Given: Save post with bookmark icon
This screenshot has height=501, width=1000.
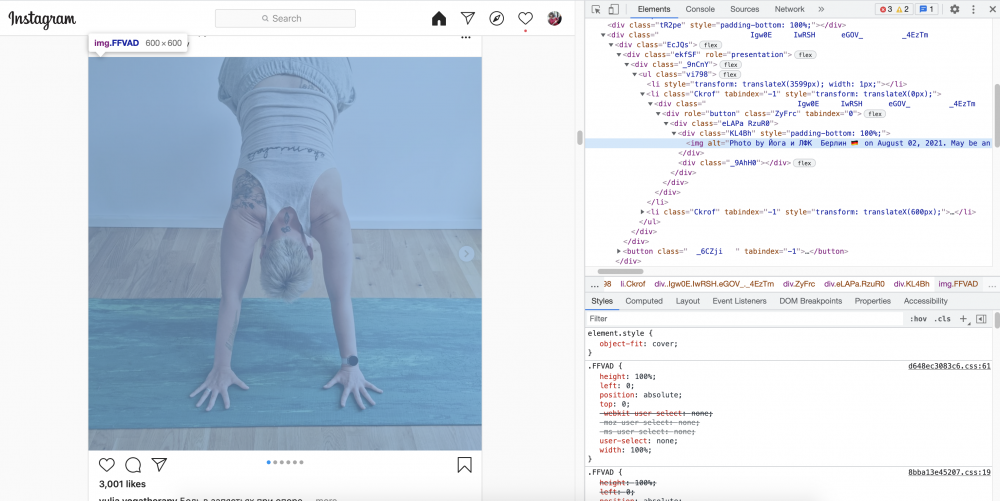Looking at the screenshot, I should [x=464, y=465].
